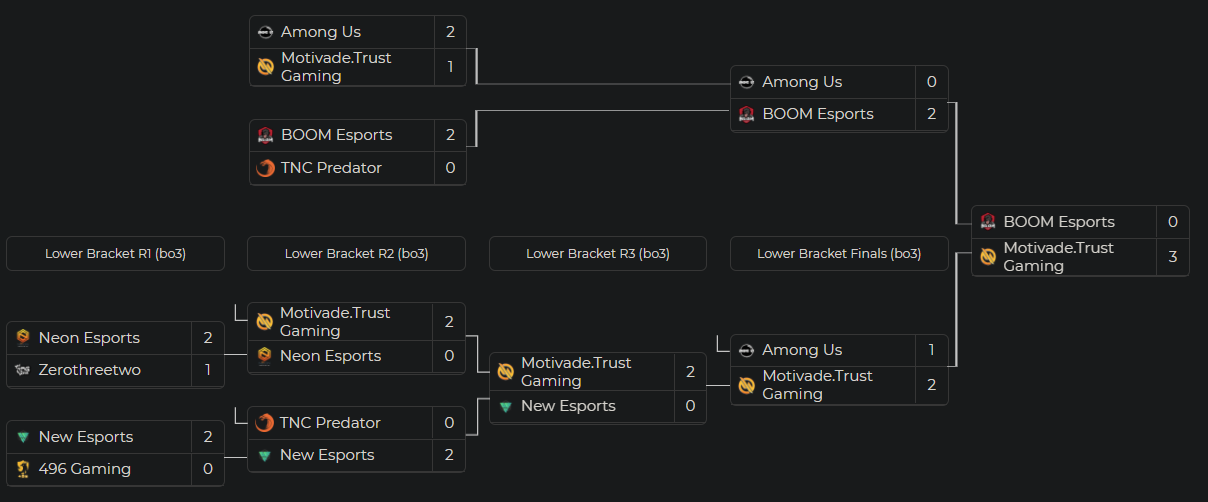Click BOOM Esports logo in the final match
Screen dimensions: 1208x502
pyautogui.click(x=988, y=222)
